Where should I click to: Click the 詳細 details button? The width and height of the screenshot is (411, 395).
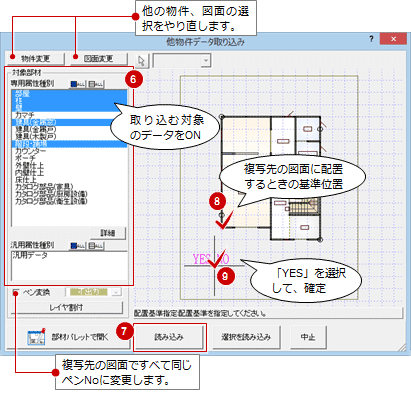pos(108,233)
